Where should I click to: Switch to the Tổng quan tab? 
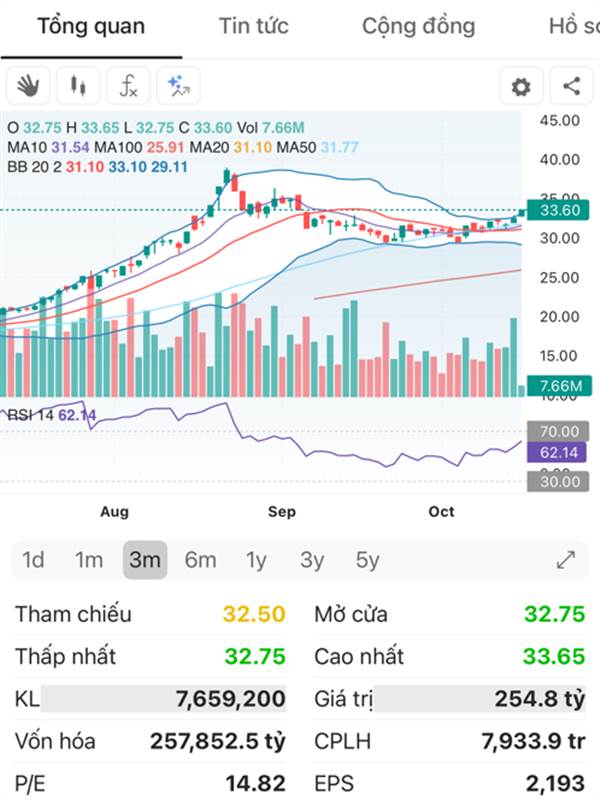pyautogui.click(x=91, y=27)
